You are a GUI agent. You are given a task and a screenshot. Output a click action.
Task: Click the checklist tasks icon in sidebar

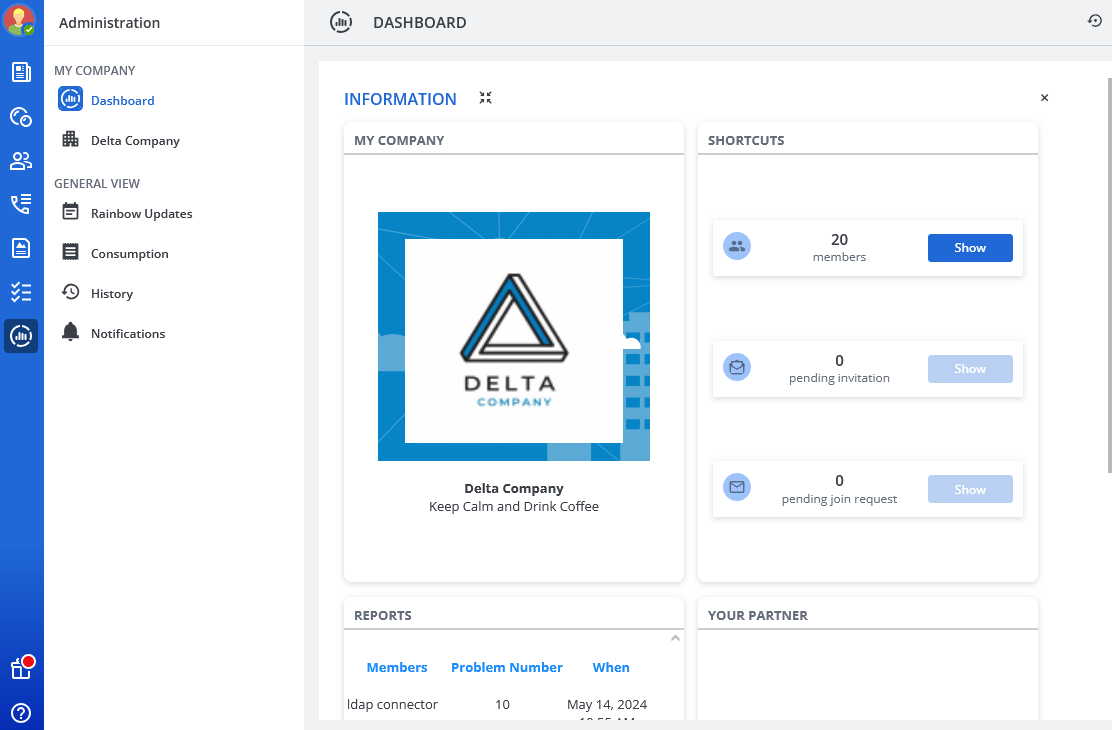point(21,292)
